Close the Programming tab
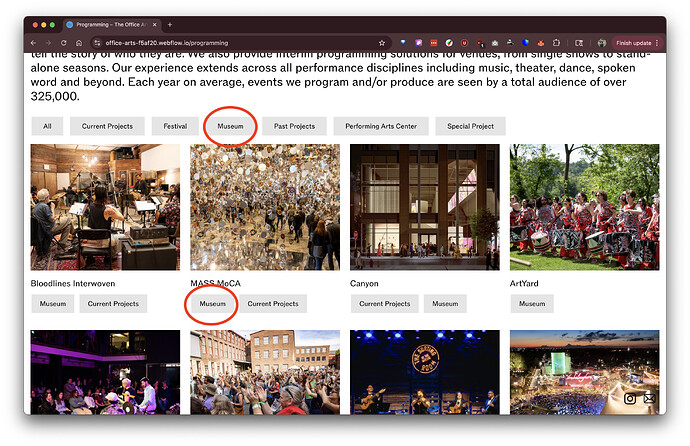This screenshot has height=446, width=690. [154, 25]
